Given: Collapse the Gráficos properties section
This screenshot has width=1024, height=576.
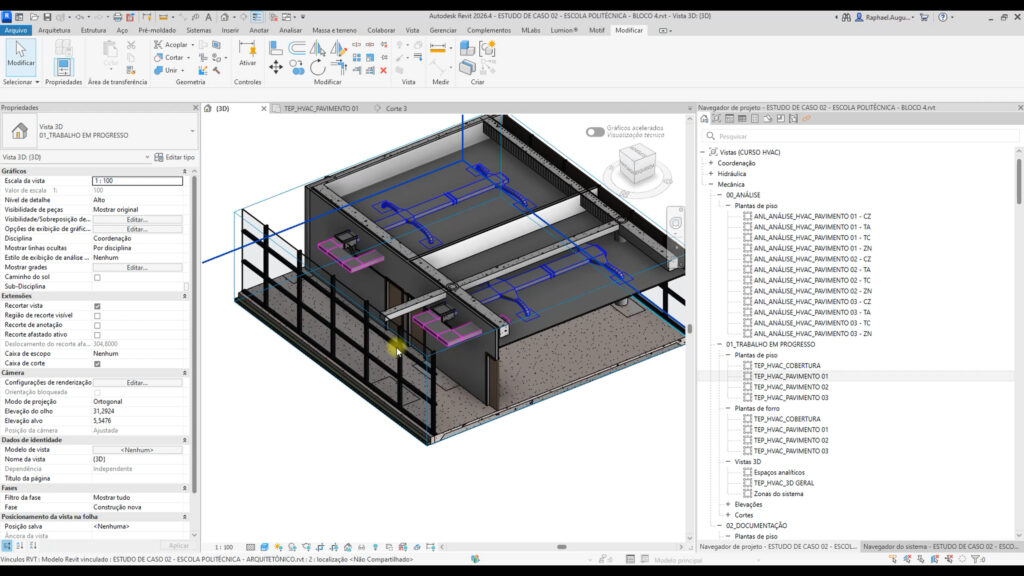Looking at the screenshot, I should 185,171.
